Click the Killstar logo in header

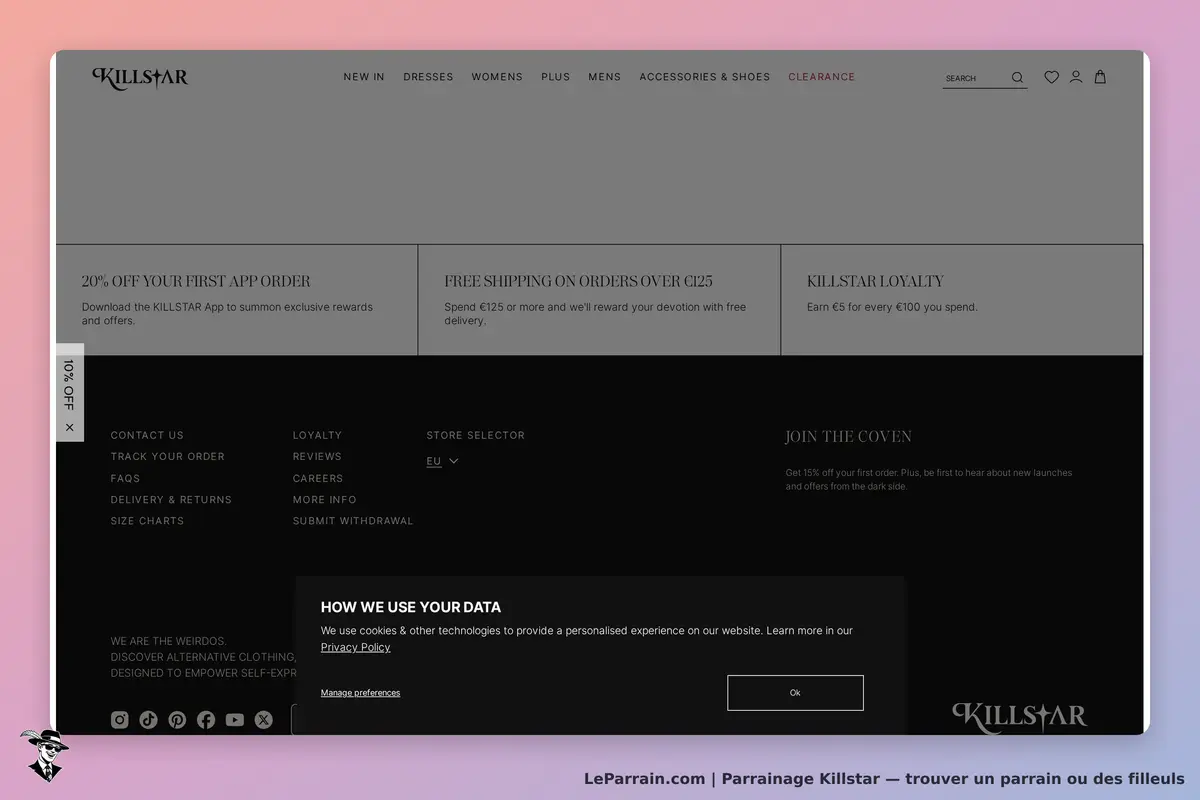pyautogui.click(x=140, y=78)
